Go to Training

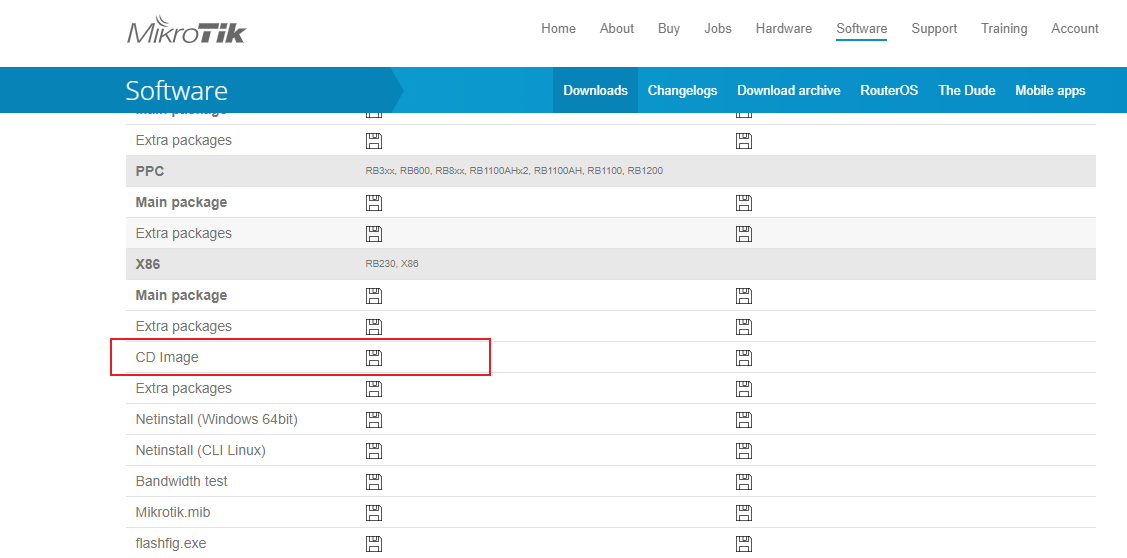pos(1004,29)
